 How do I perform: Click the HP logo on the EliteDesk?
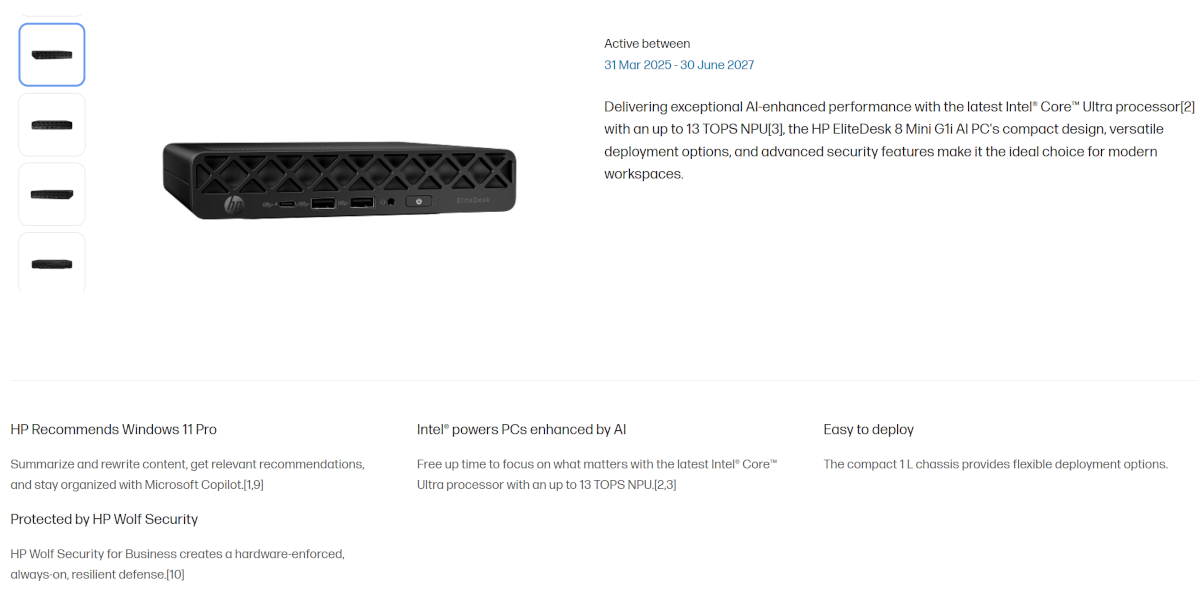[x=234, y=206]
